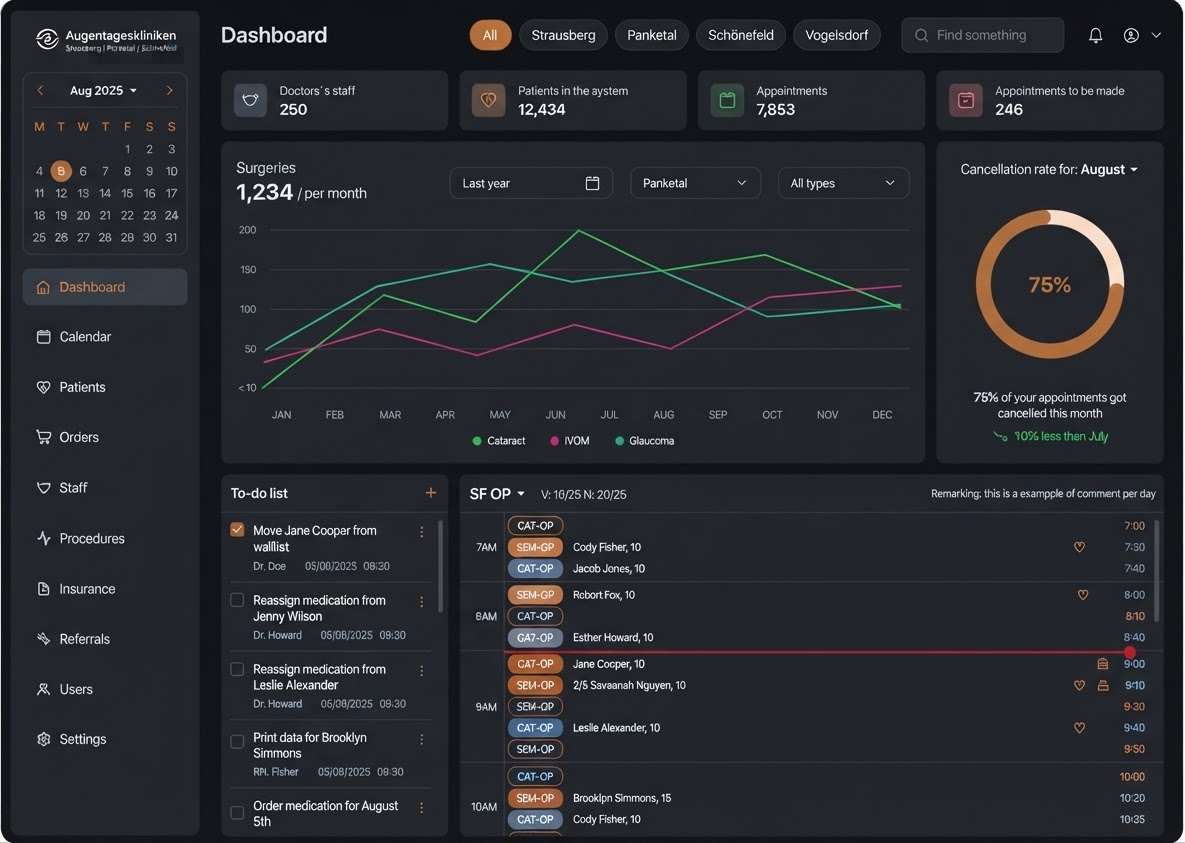The image size is (1185, 843).
Task: Select the Vogelsdorf location filter
Action: coord(837,35)
